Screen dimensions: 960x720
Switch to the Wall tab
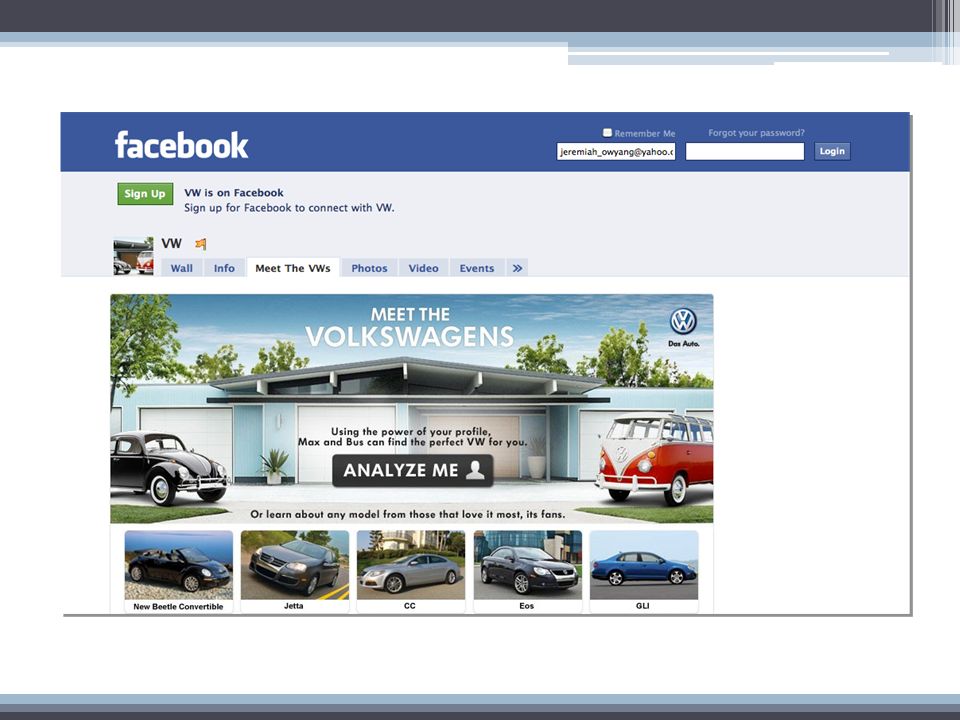tap(181, 268)
